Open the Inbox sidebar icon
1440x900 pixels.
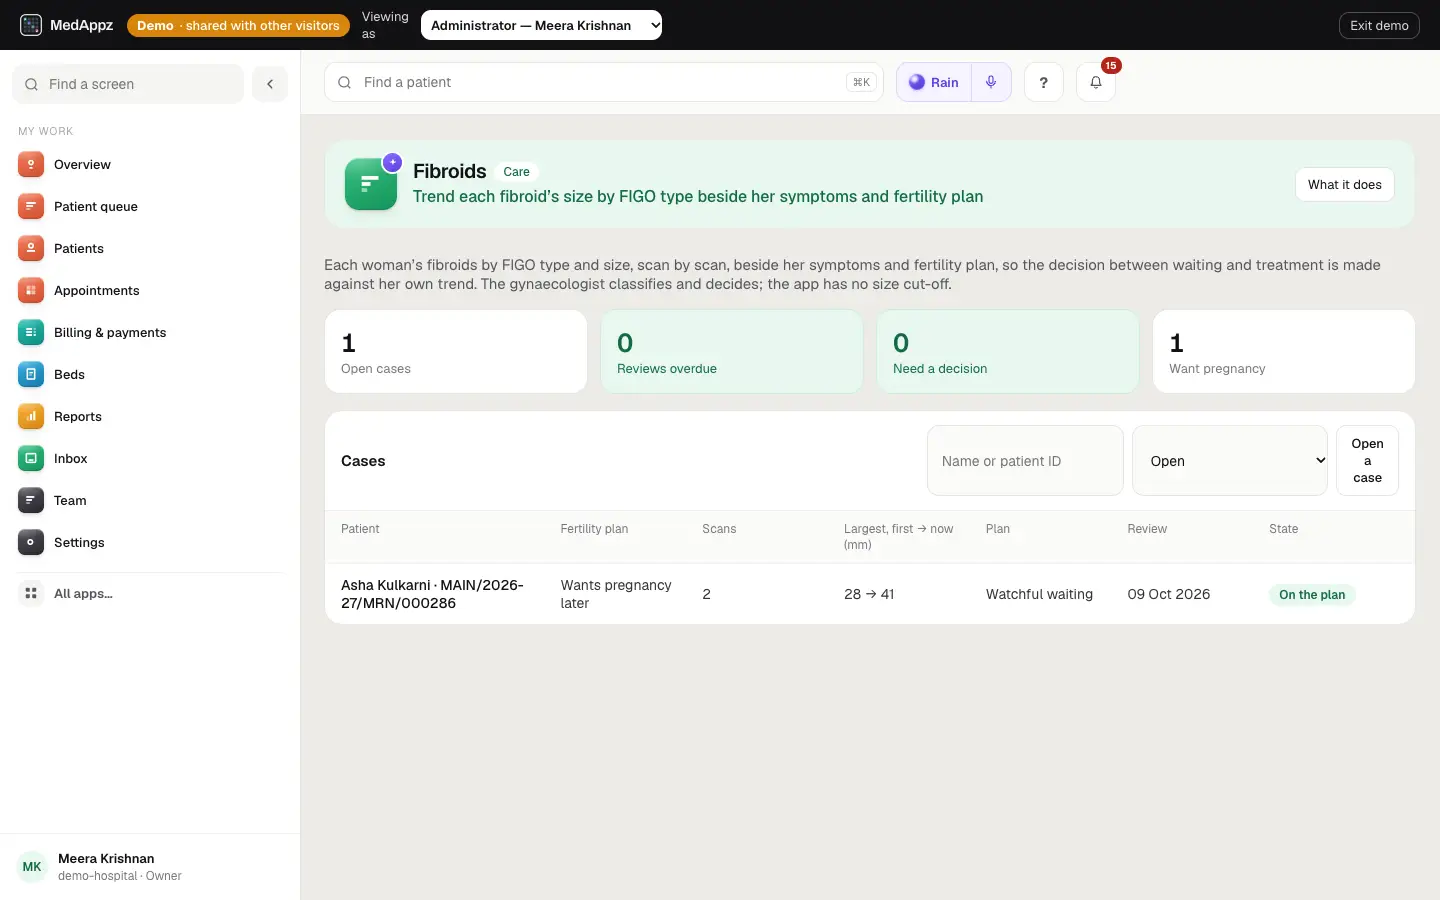click(31, 459)
